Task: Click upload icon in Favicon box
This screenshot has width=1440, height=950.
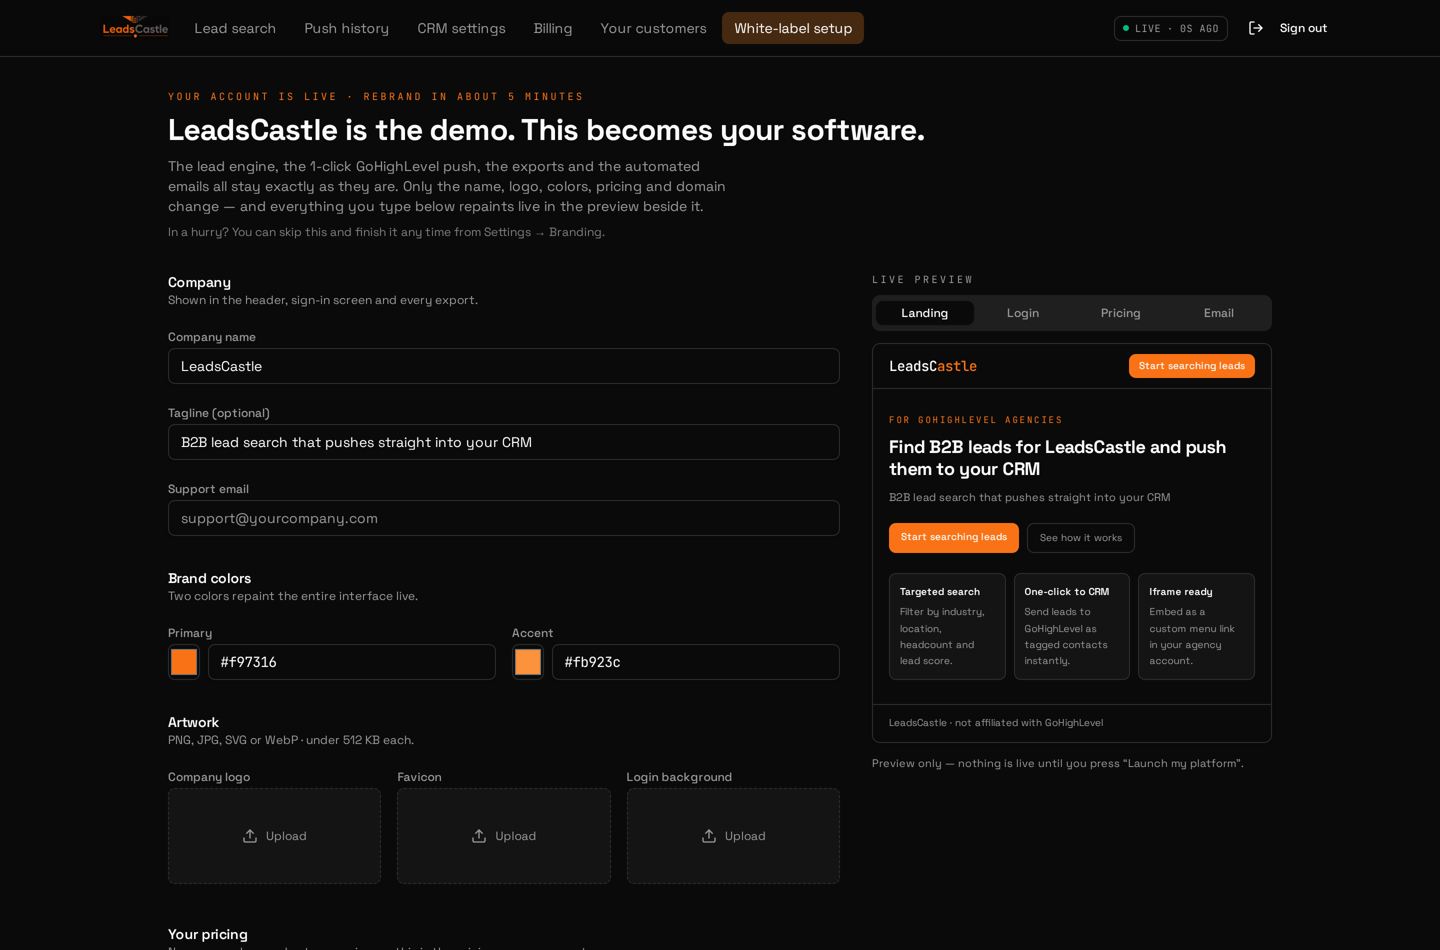Action: 479,836
